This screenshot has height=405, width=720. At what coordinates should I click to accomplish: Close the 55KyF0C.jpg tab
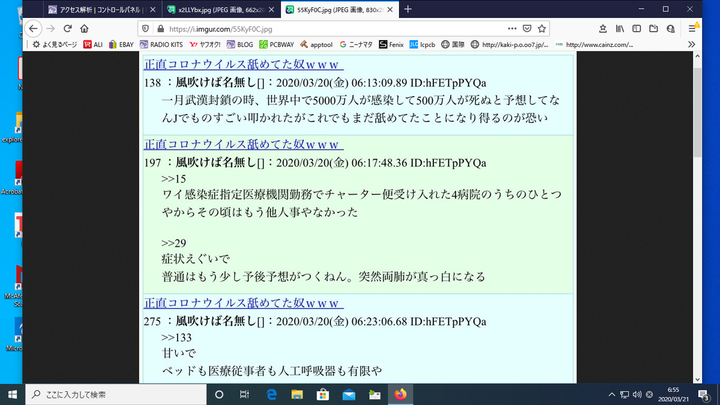tap(390, 9)
